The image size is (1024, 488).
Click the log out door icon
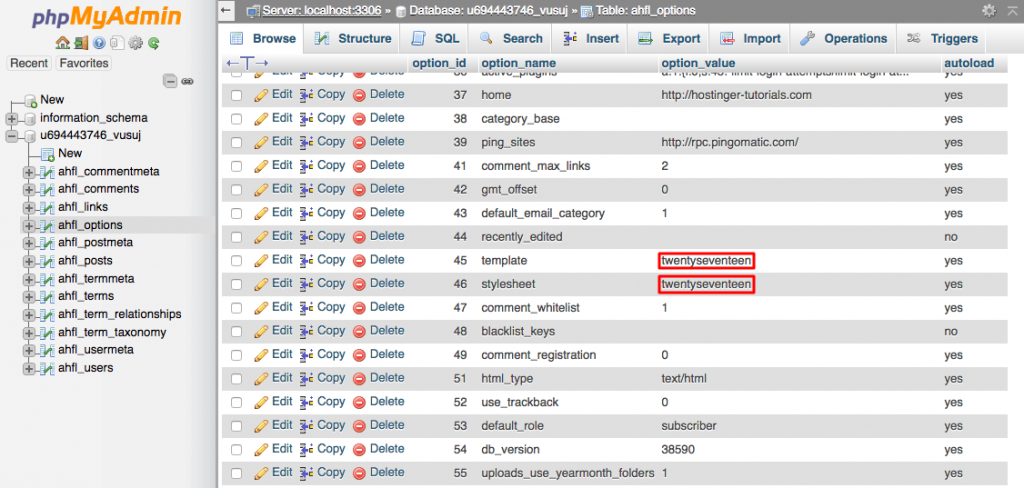(x=81, y=43)
